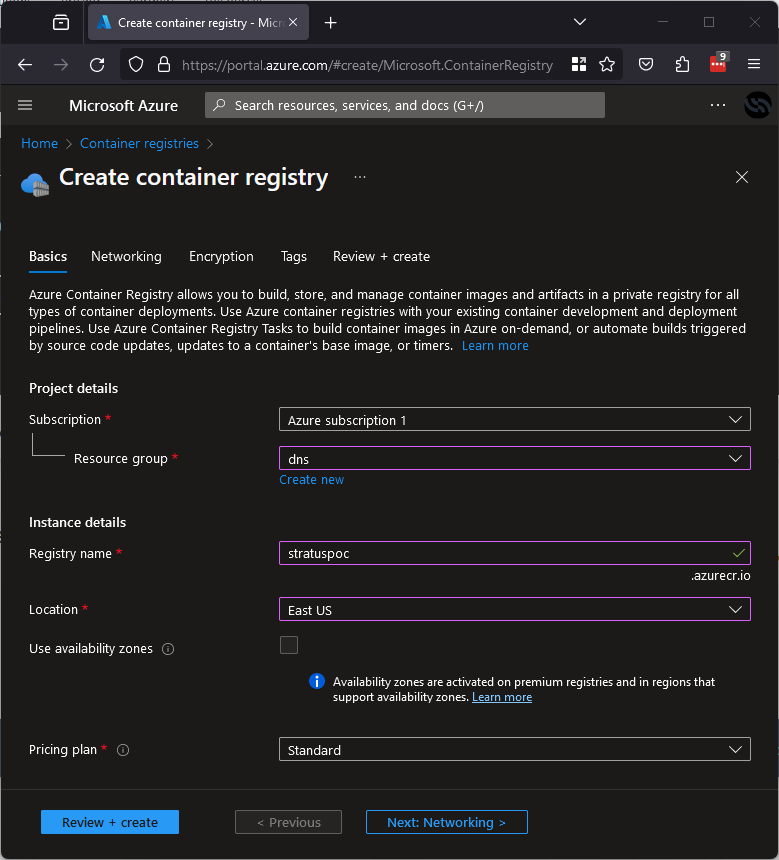Expand the Pricing plan dropdown
The image size is (779, 860).
tap(515, 749)
